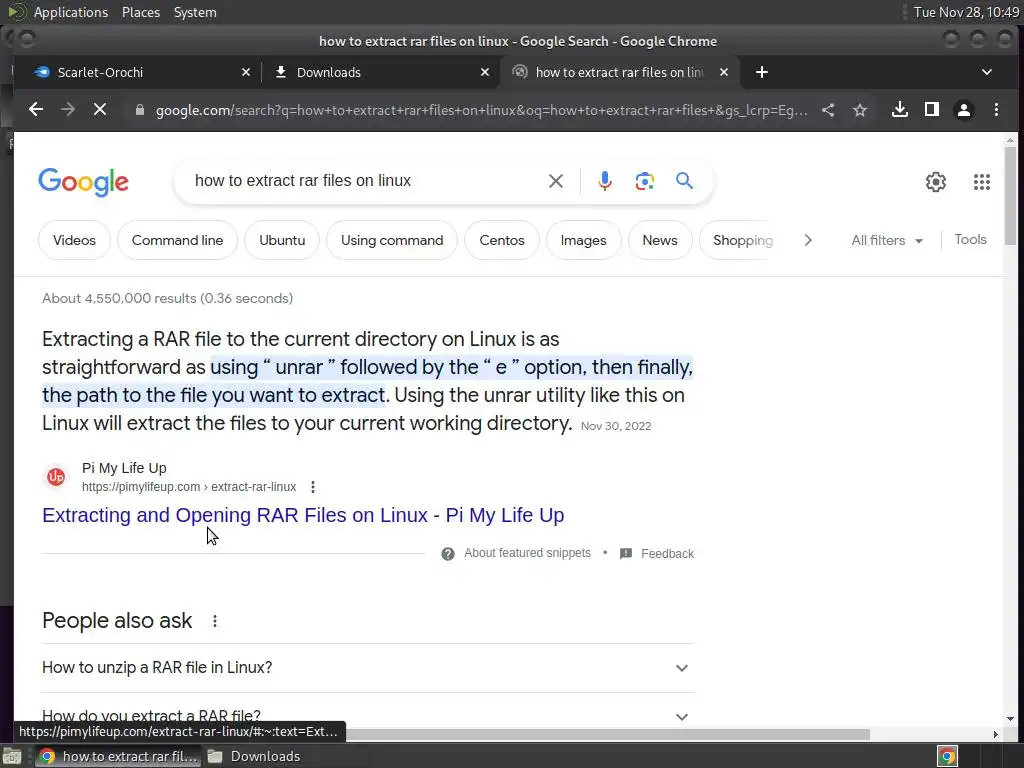The image size is (1024, 768).
Task: Select the Command line filter chip
Action: [x=178, y=240]
